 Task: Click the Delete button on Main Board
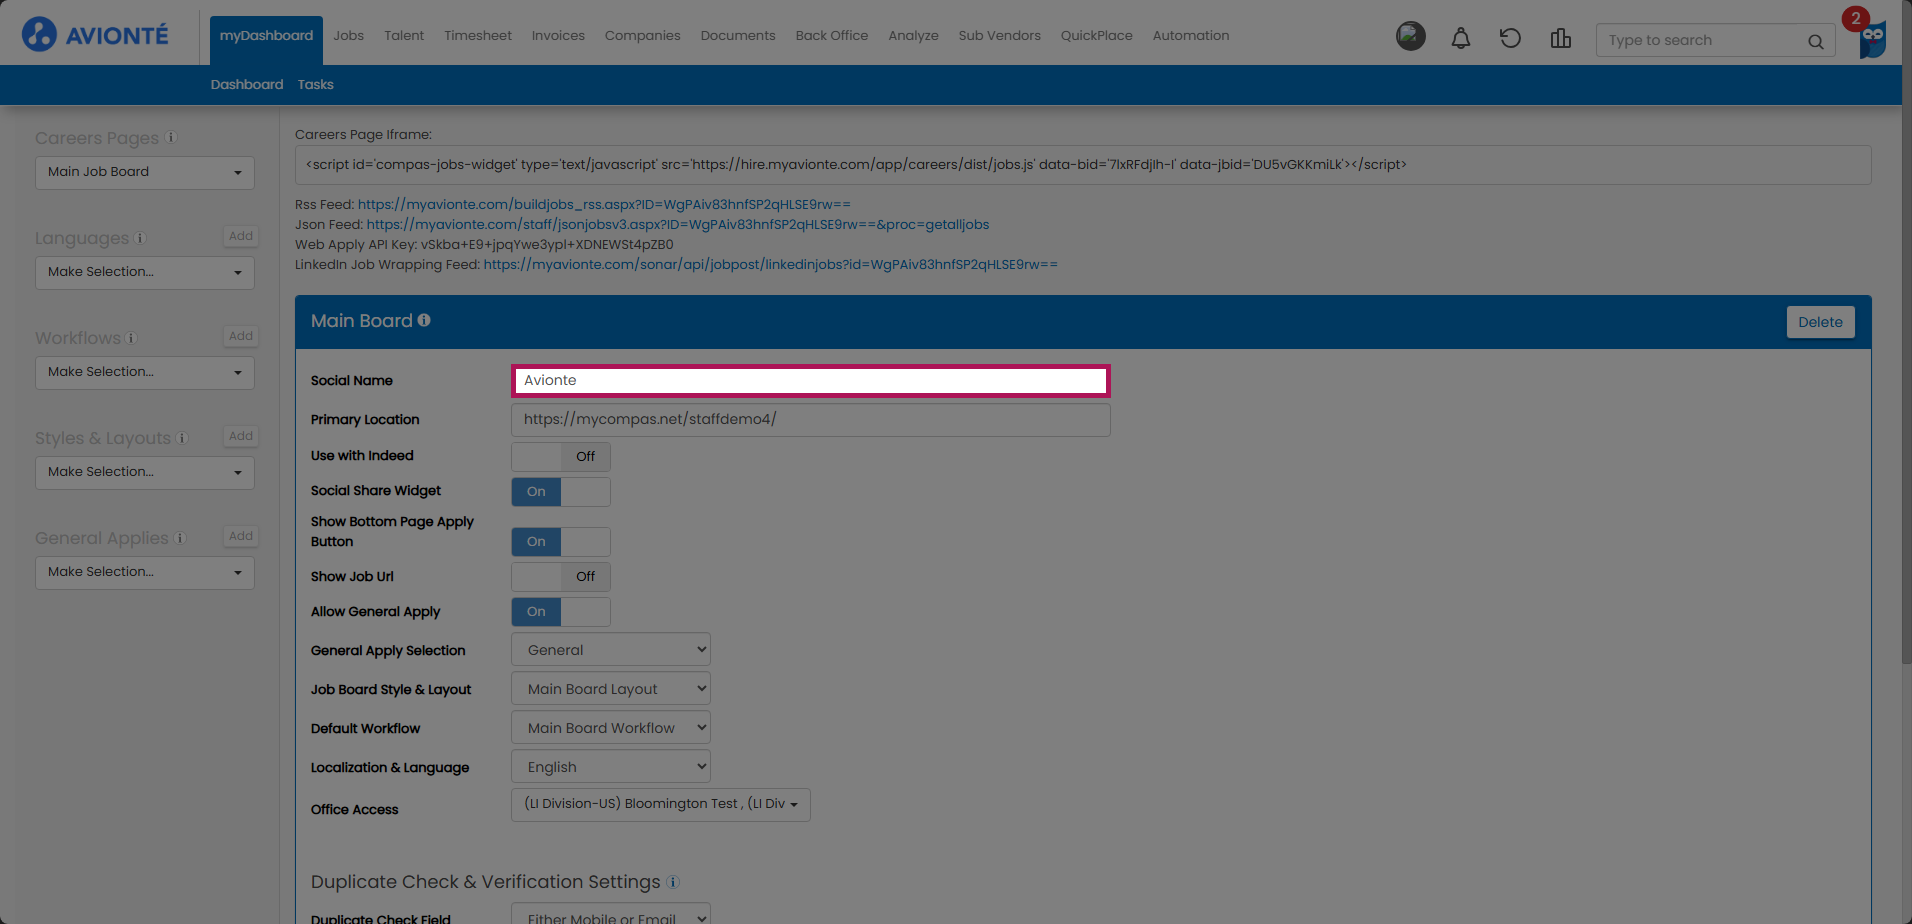pyautogui.click(x=1820, y=322)
